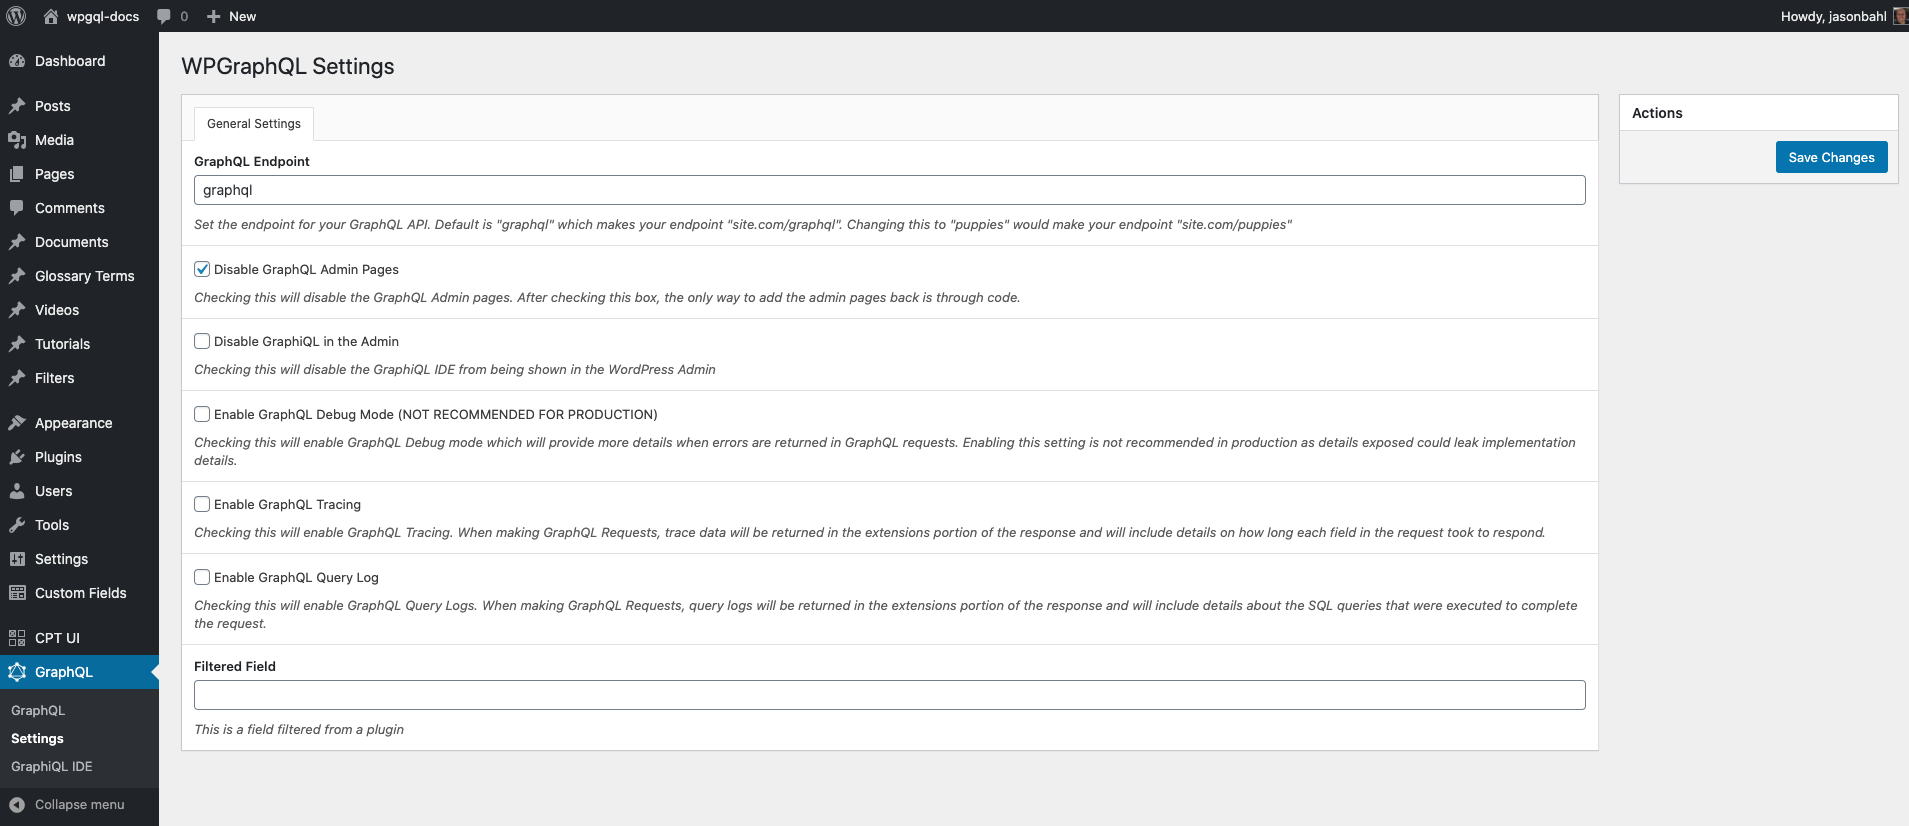Click the Documents pin icon
Image resolution: width=1909 pixels, height=826 pixels.
click(17, 242)
